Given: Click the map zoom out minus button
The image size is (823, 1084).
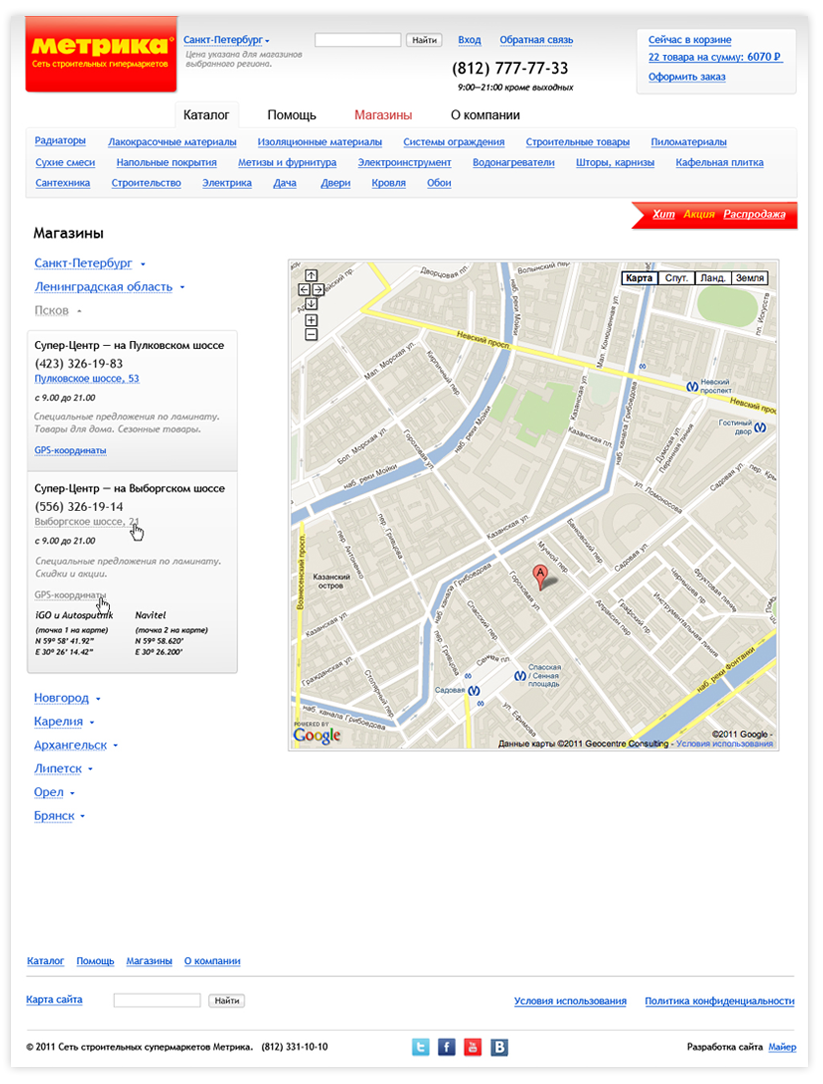Looking at the screenshot, I should (311, 334).
